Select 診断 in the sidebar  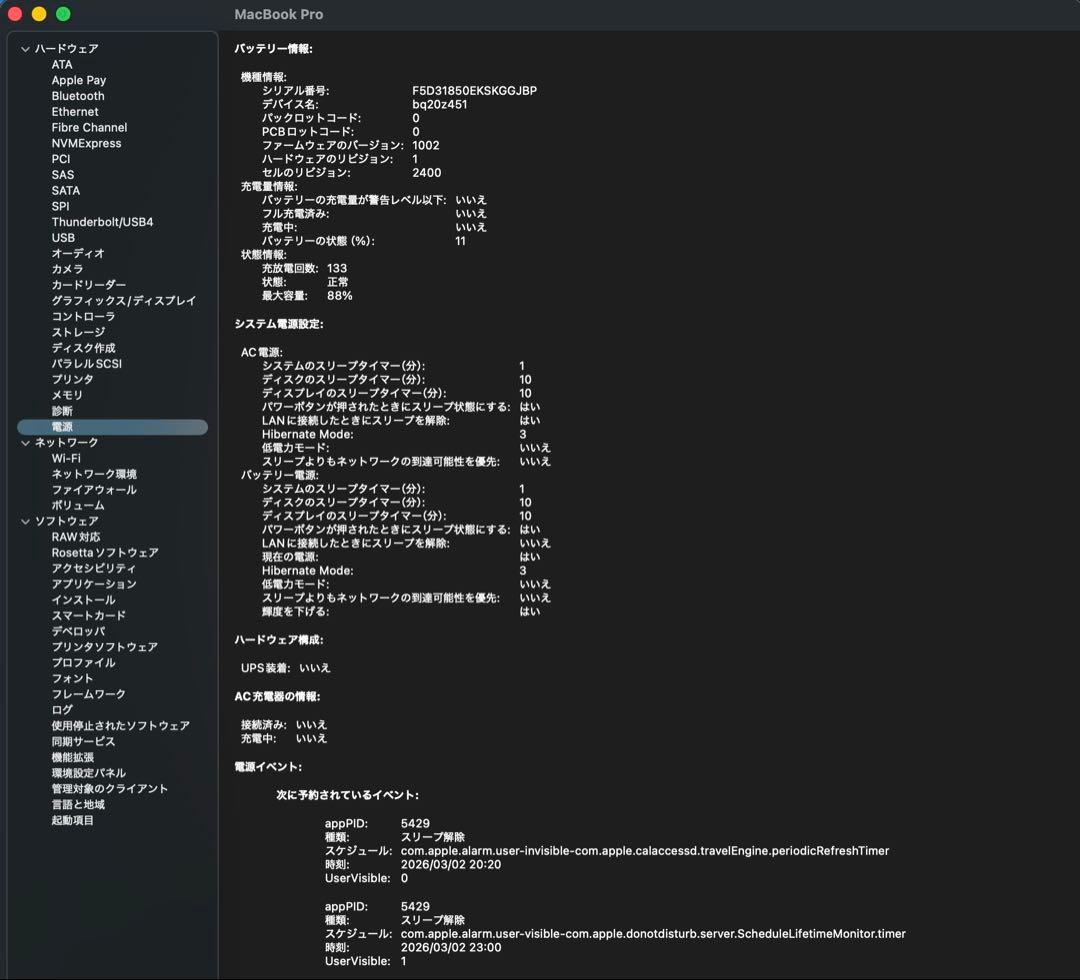point(62,411)
